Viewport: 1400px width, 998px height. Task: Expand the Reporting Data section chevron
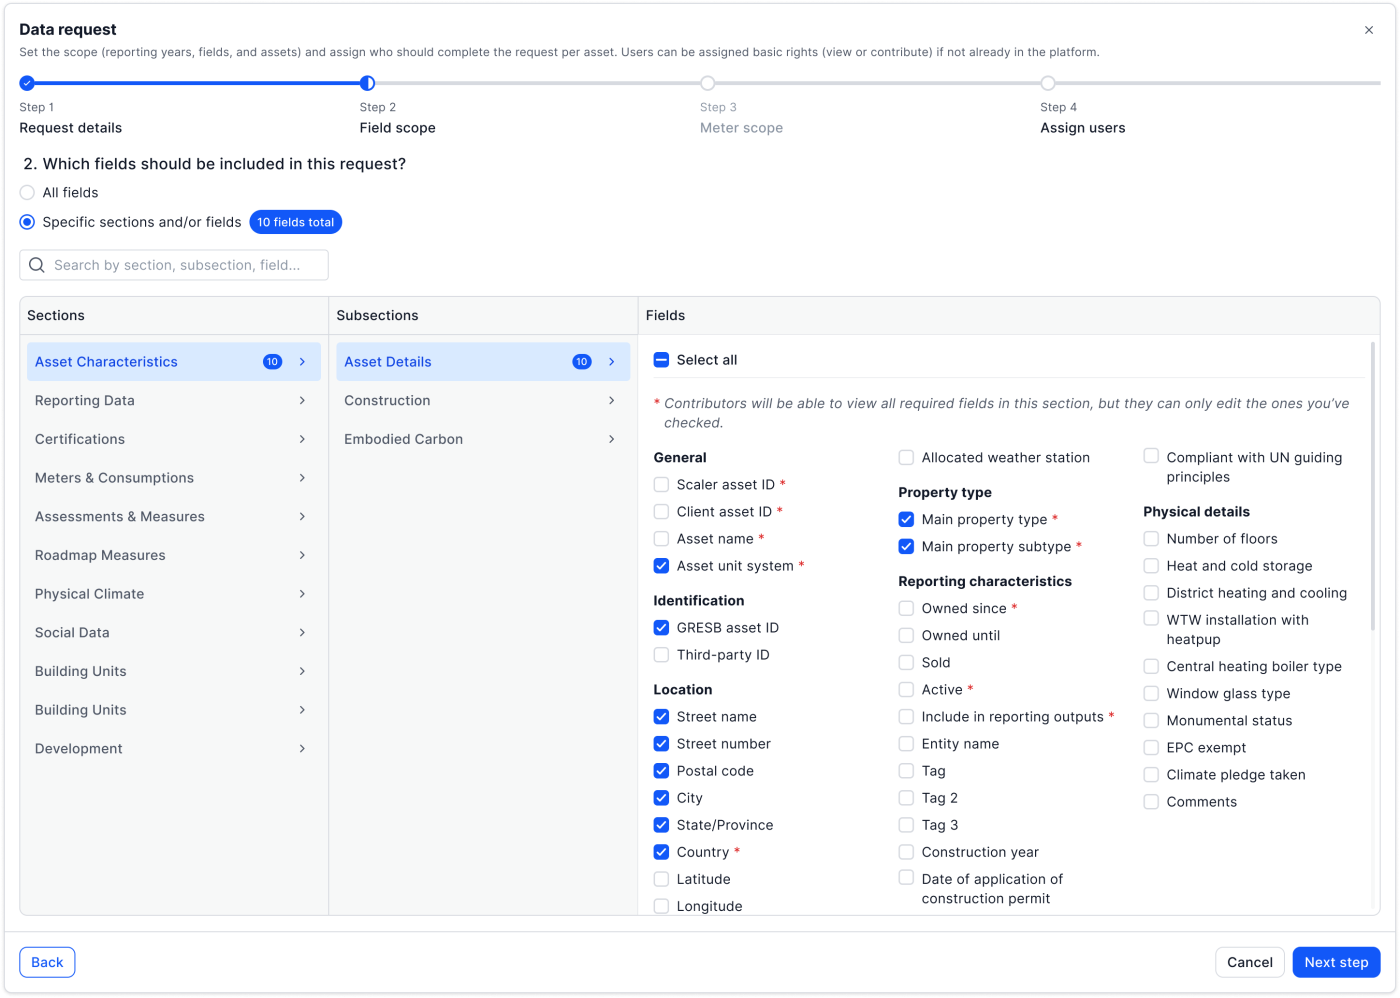(x=302, y=401)
